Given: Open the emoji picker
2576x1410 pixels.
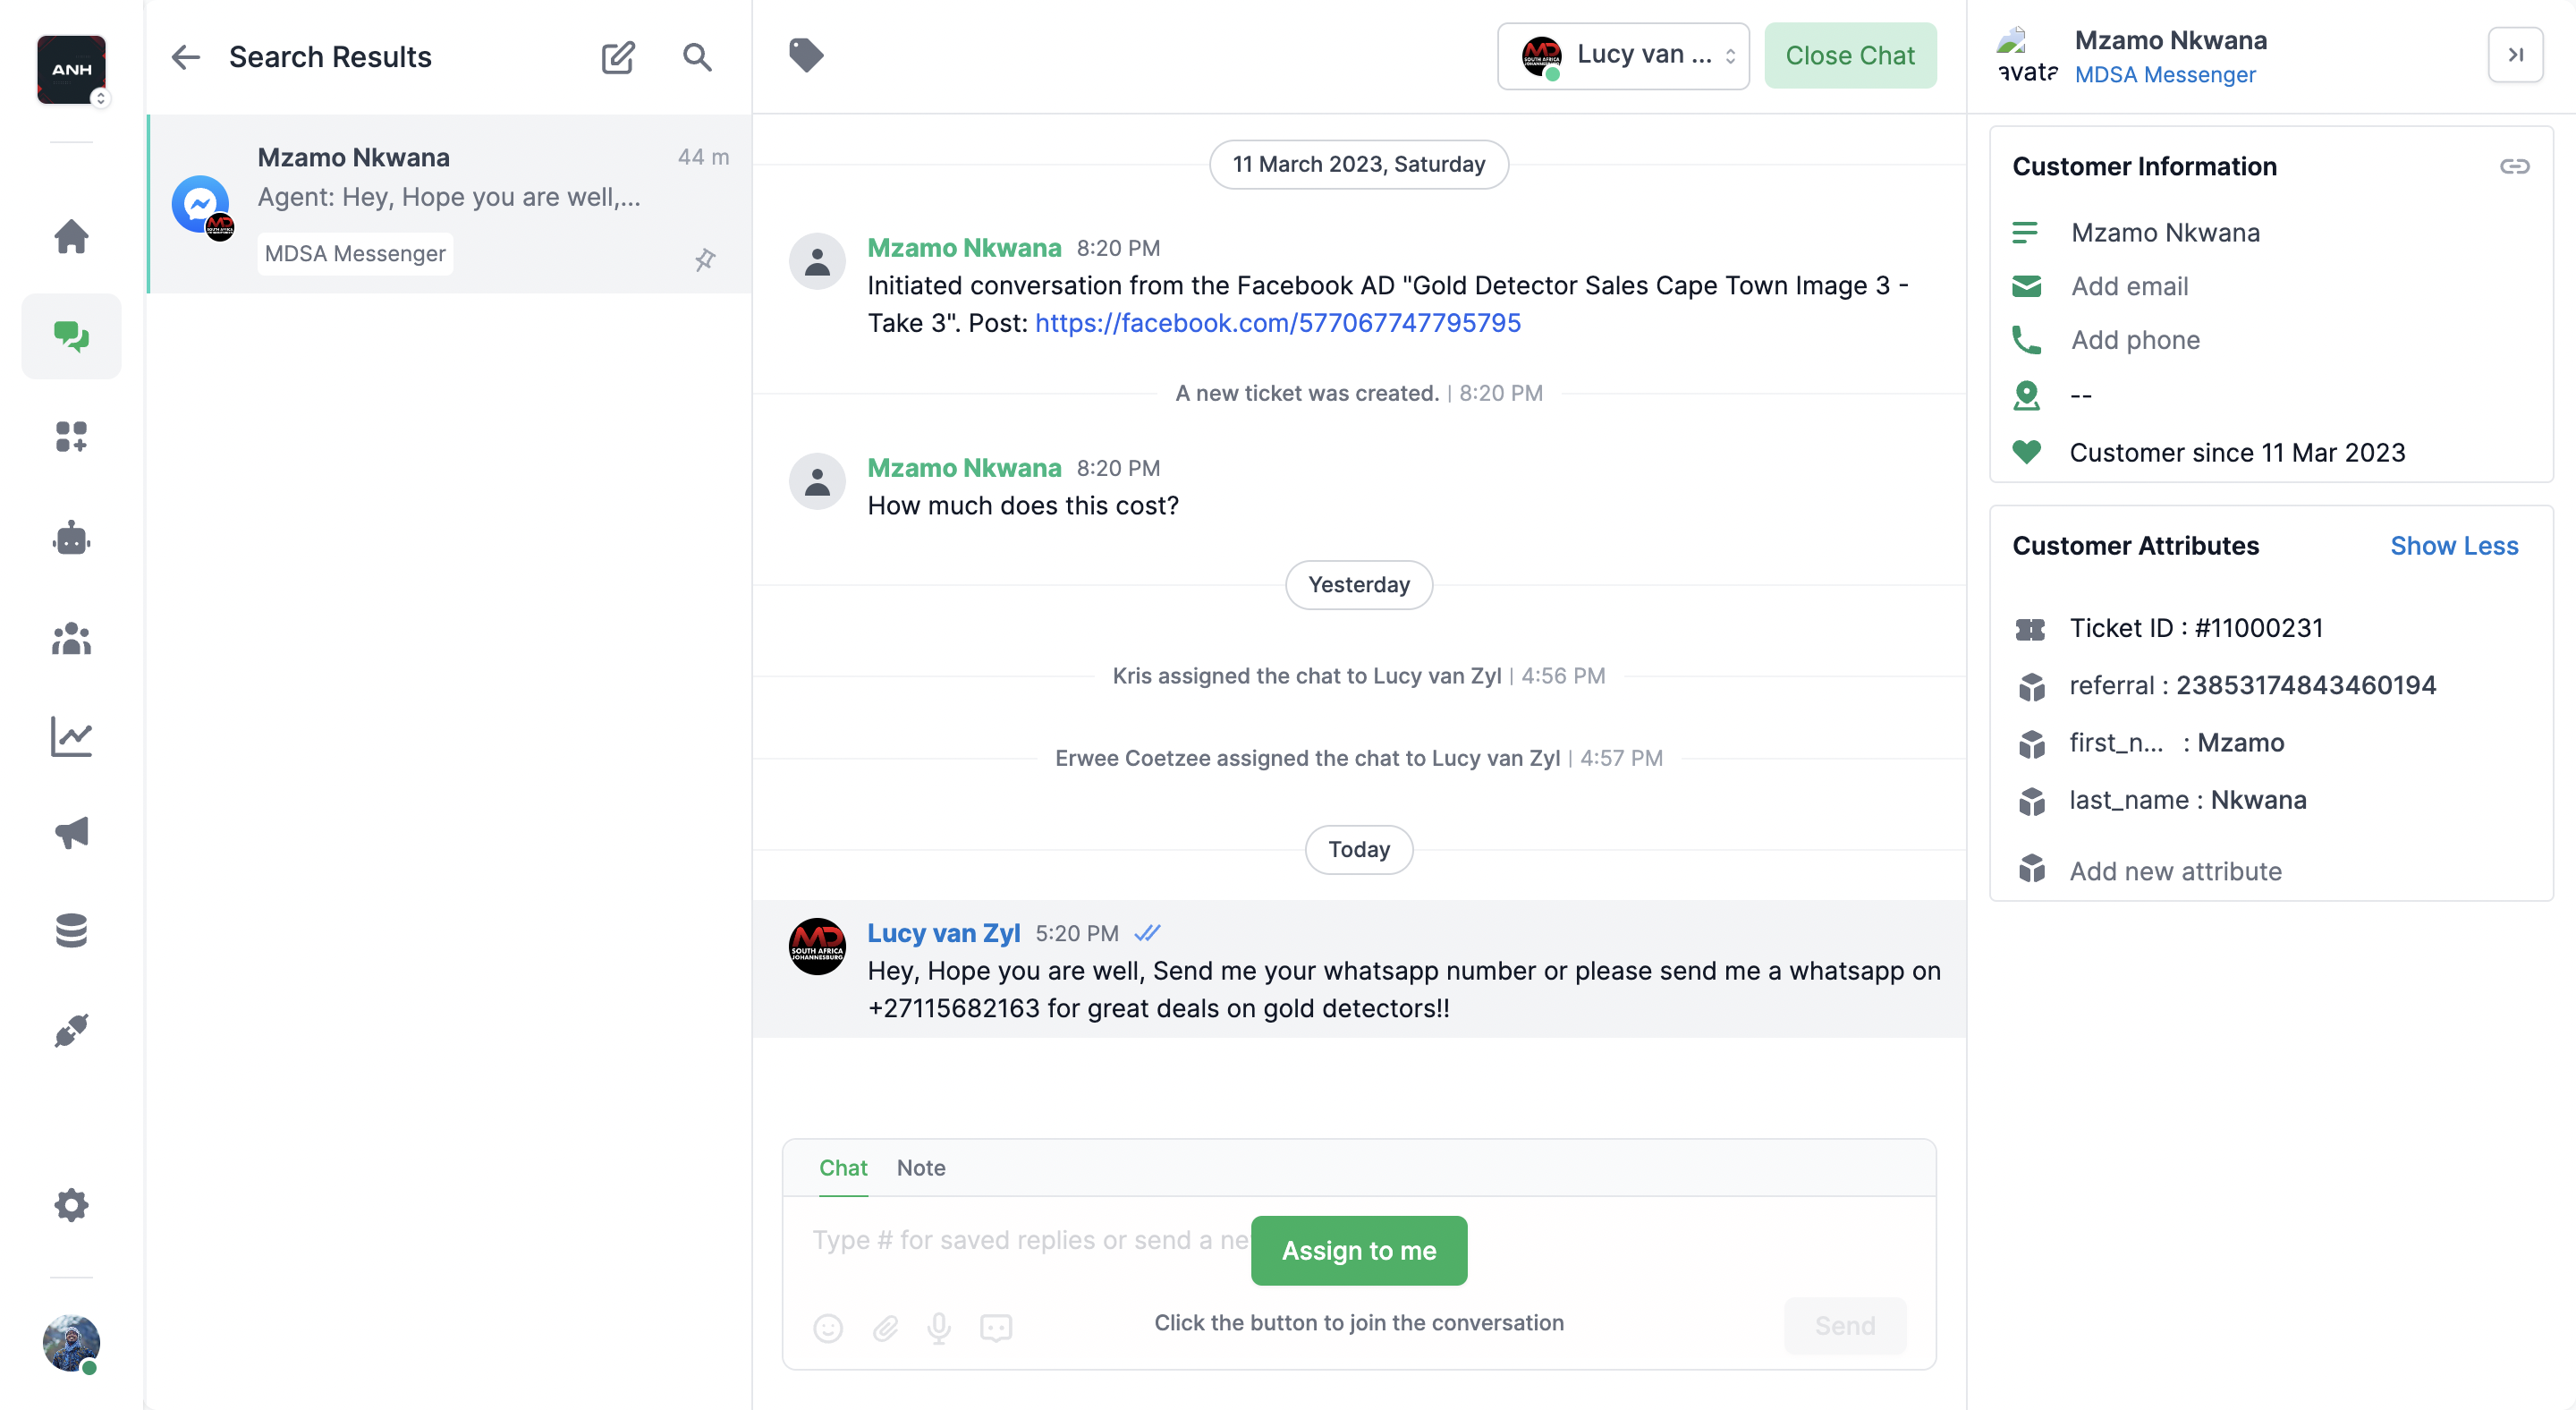Looking at the screenshot, I should 828,1327.
